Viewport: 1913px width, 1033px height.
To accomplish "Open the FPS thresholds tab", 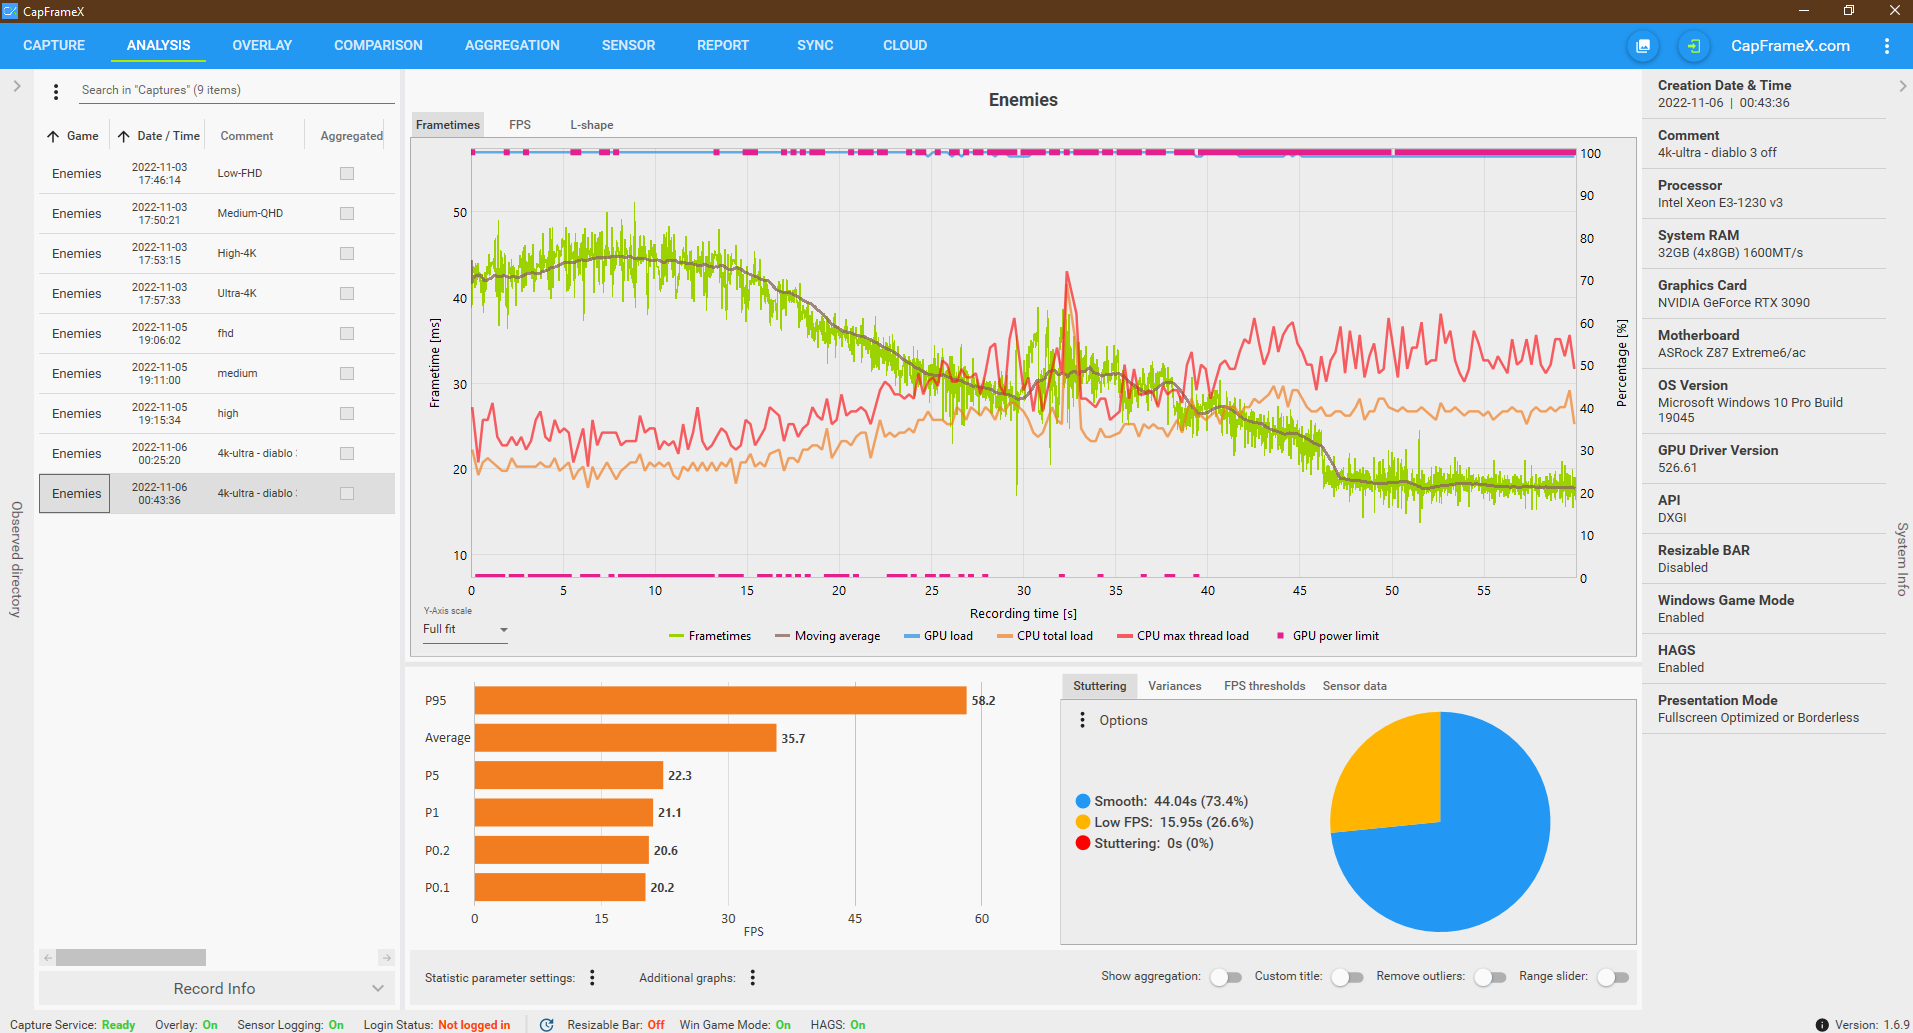I will pyautogui.click(x=1264, y=686).
